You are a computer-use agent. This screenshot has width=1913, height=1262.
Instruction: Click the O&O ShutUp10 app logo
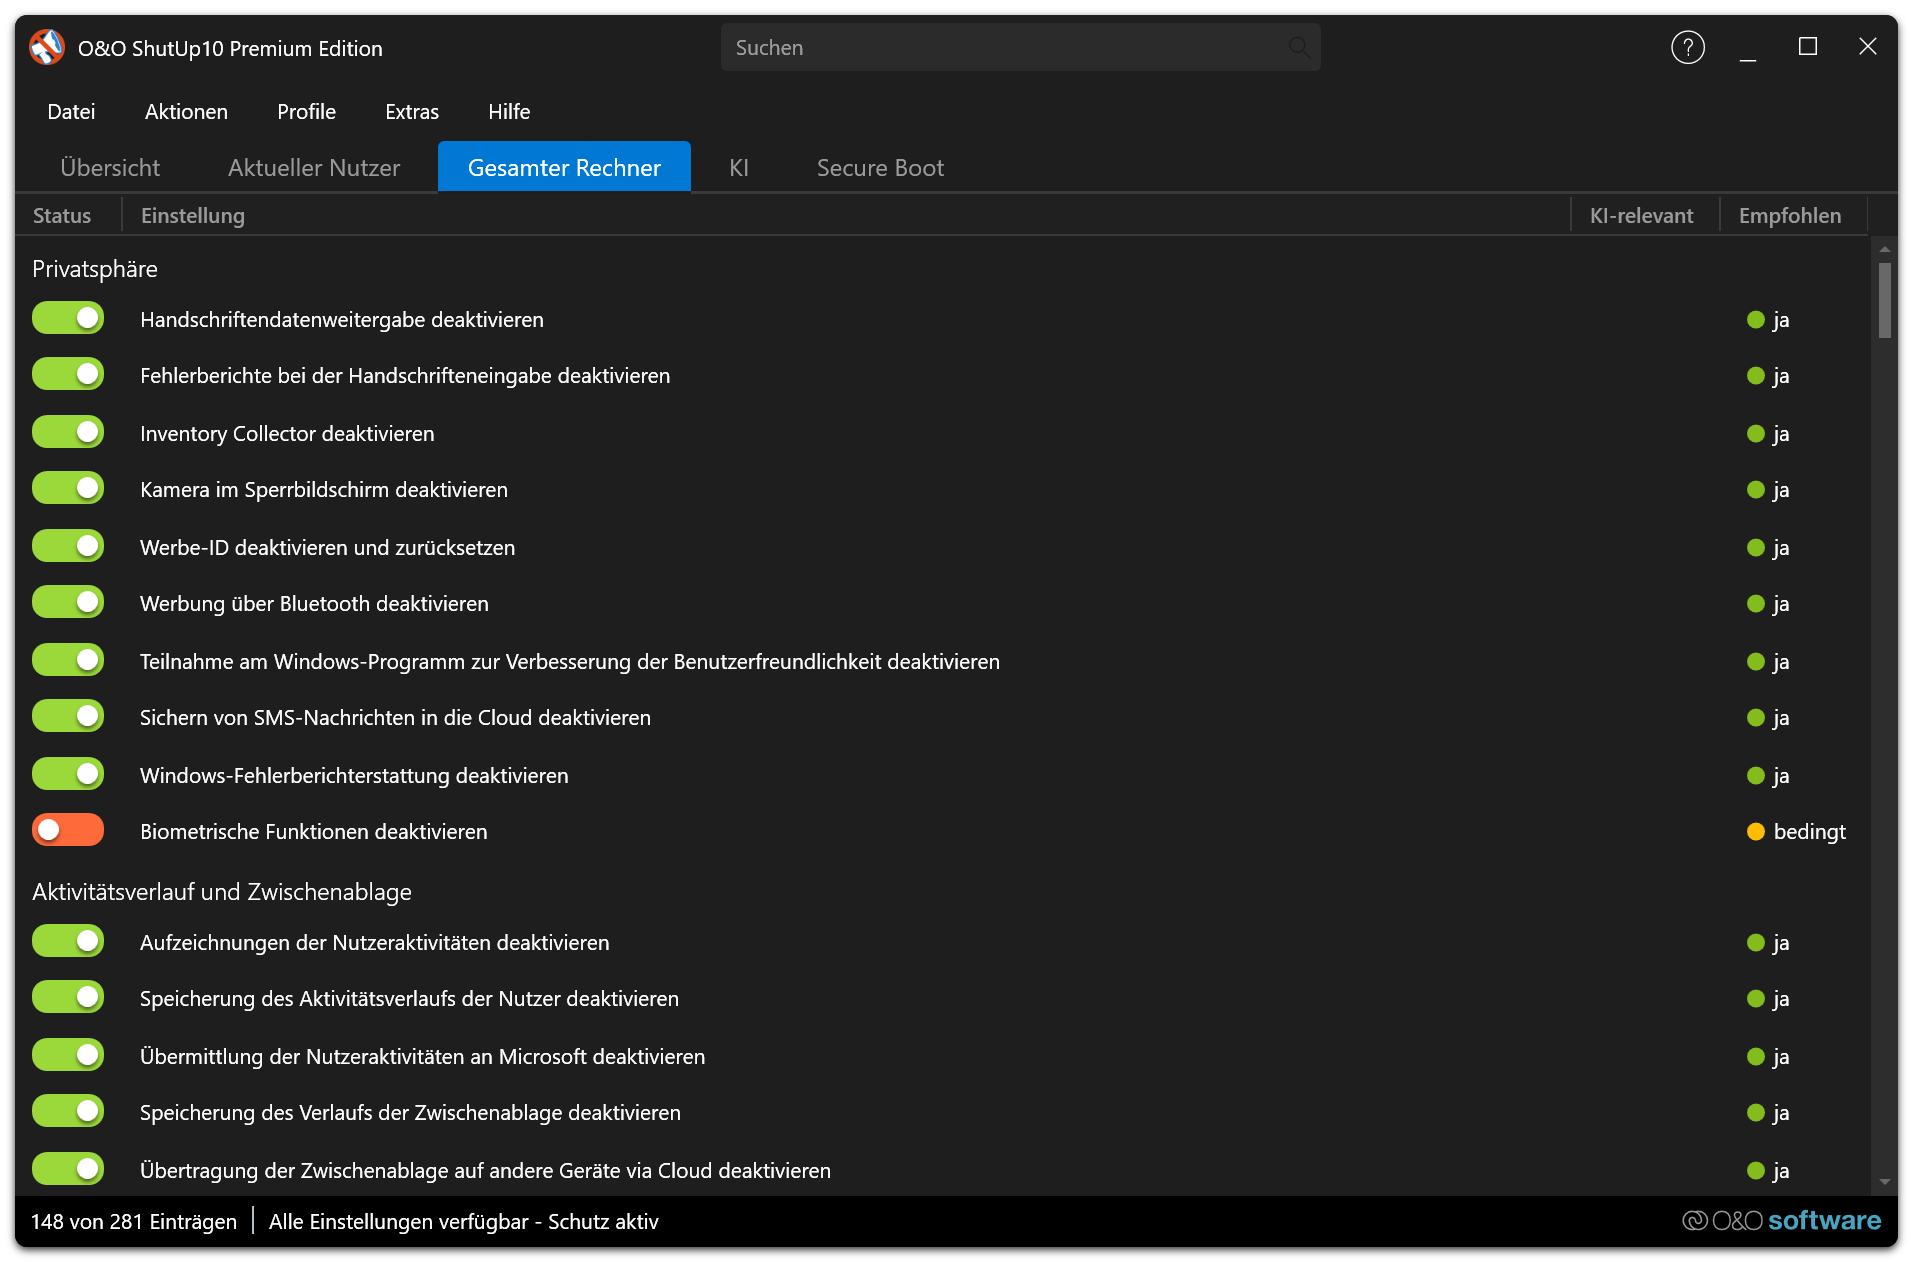tap(47, 47)
